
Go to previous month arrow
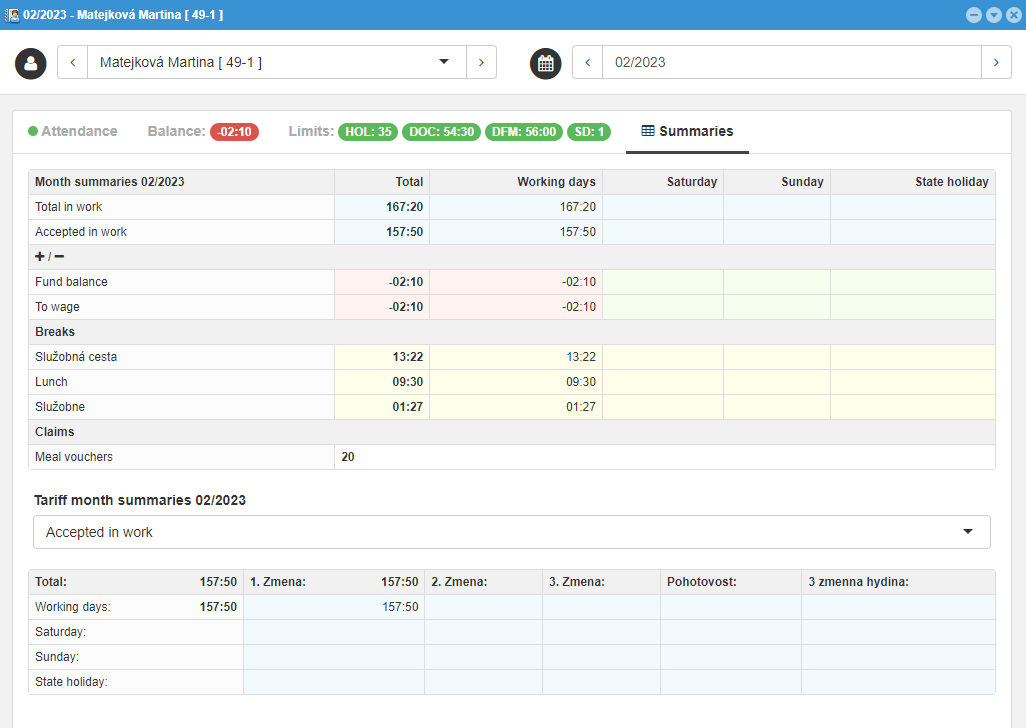587,62
